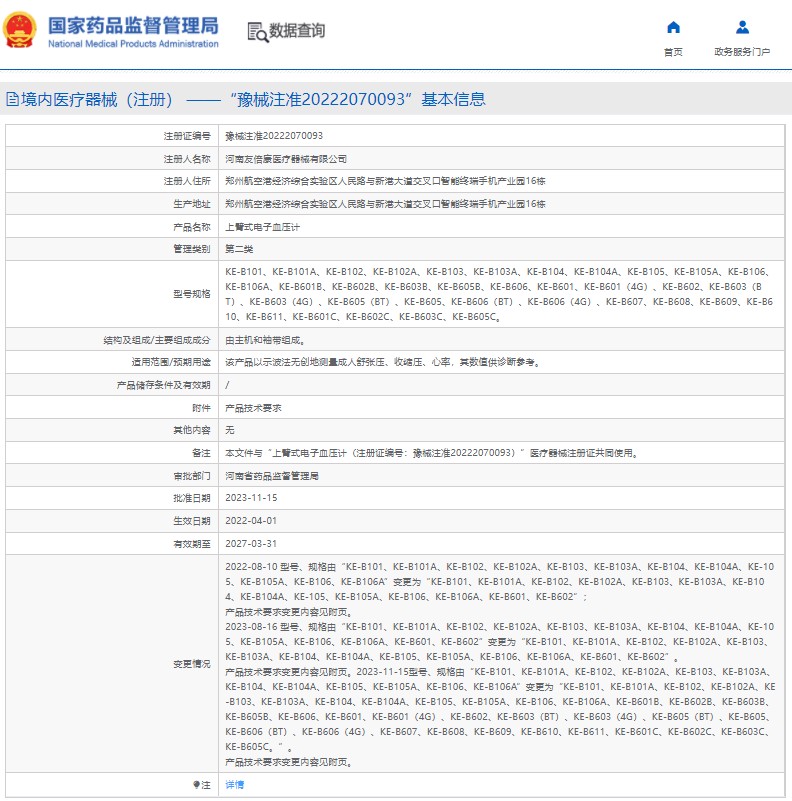792x801 pixels.
Task: Select registration number 豫械注准20222070093 value
Action: (274, 136)
